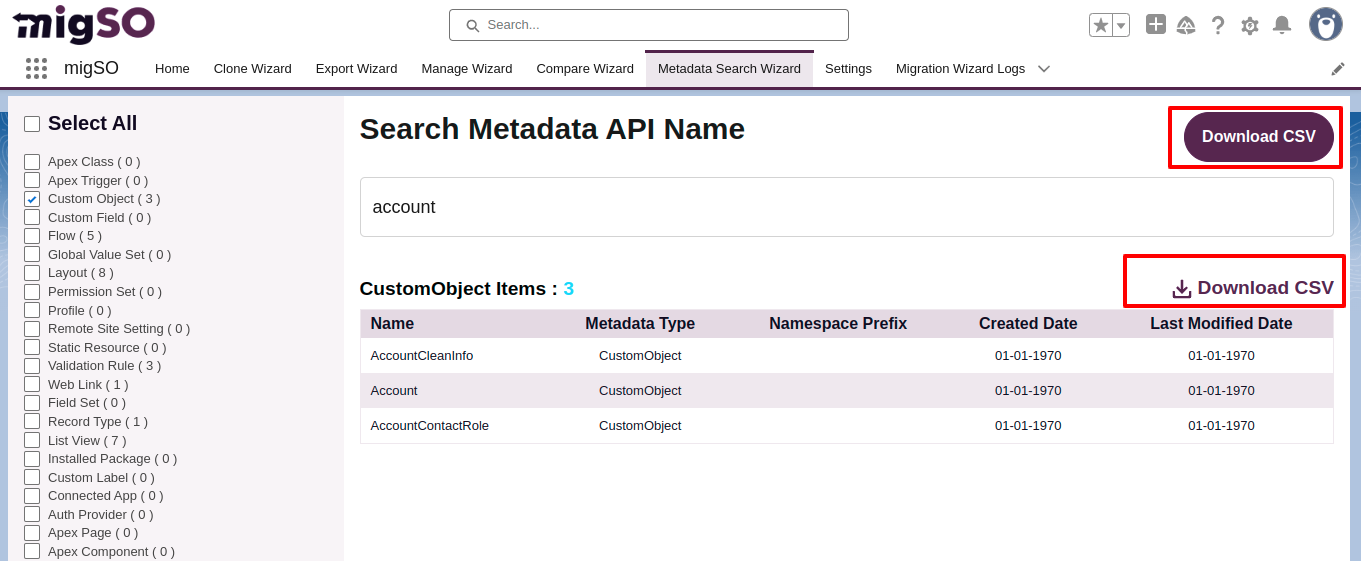This screenshot has height=561, width=1361.
Task: Open the user profile avatar
Action: [1326, 25]
